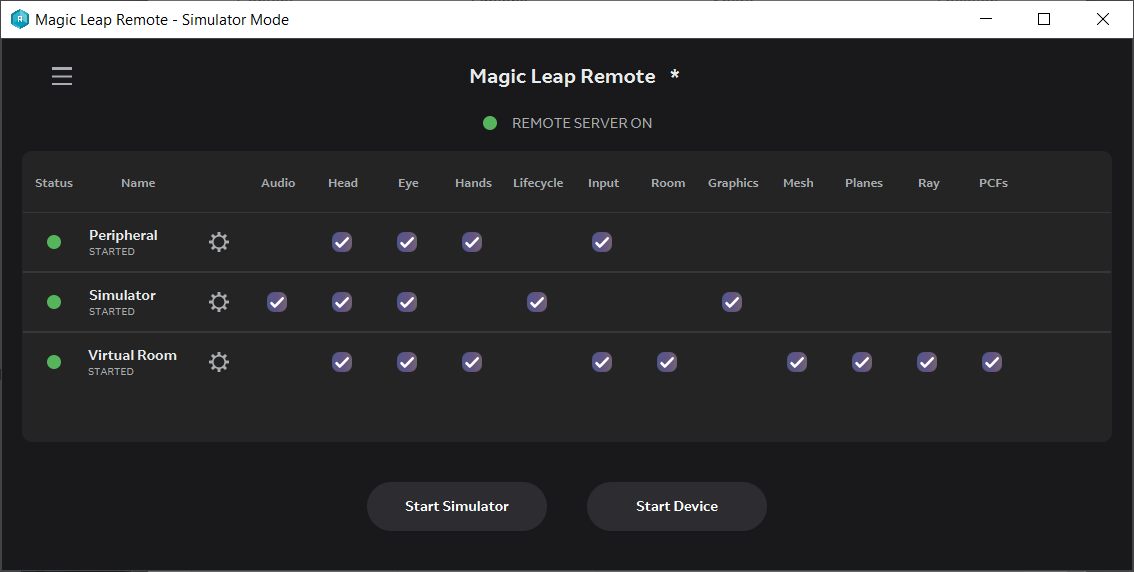Click the Start Device button
Screen dimensions: 1134x572
tap(677, 506)
